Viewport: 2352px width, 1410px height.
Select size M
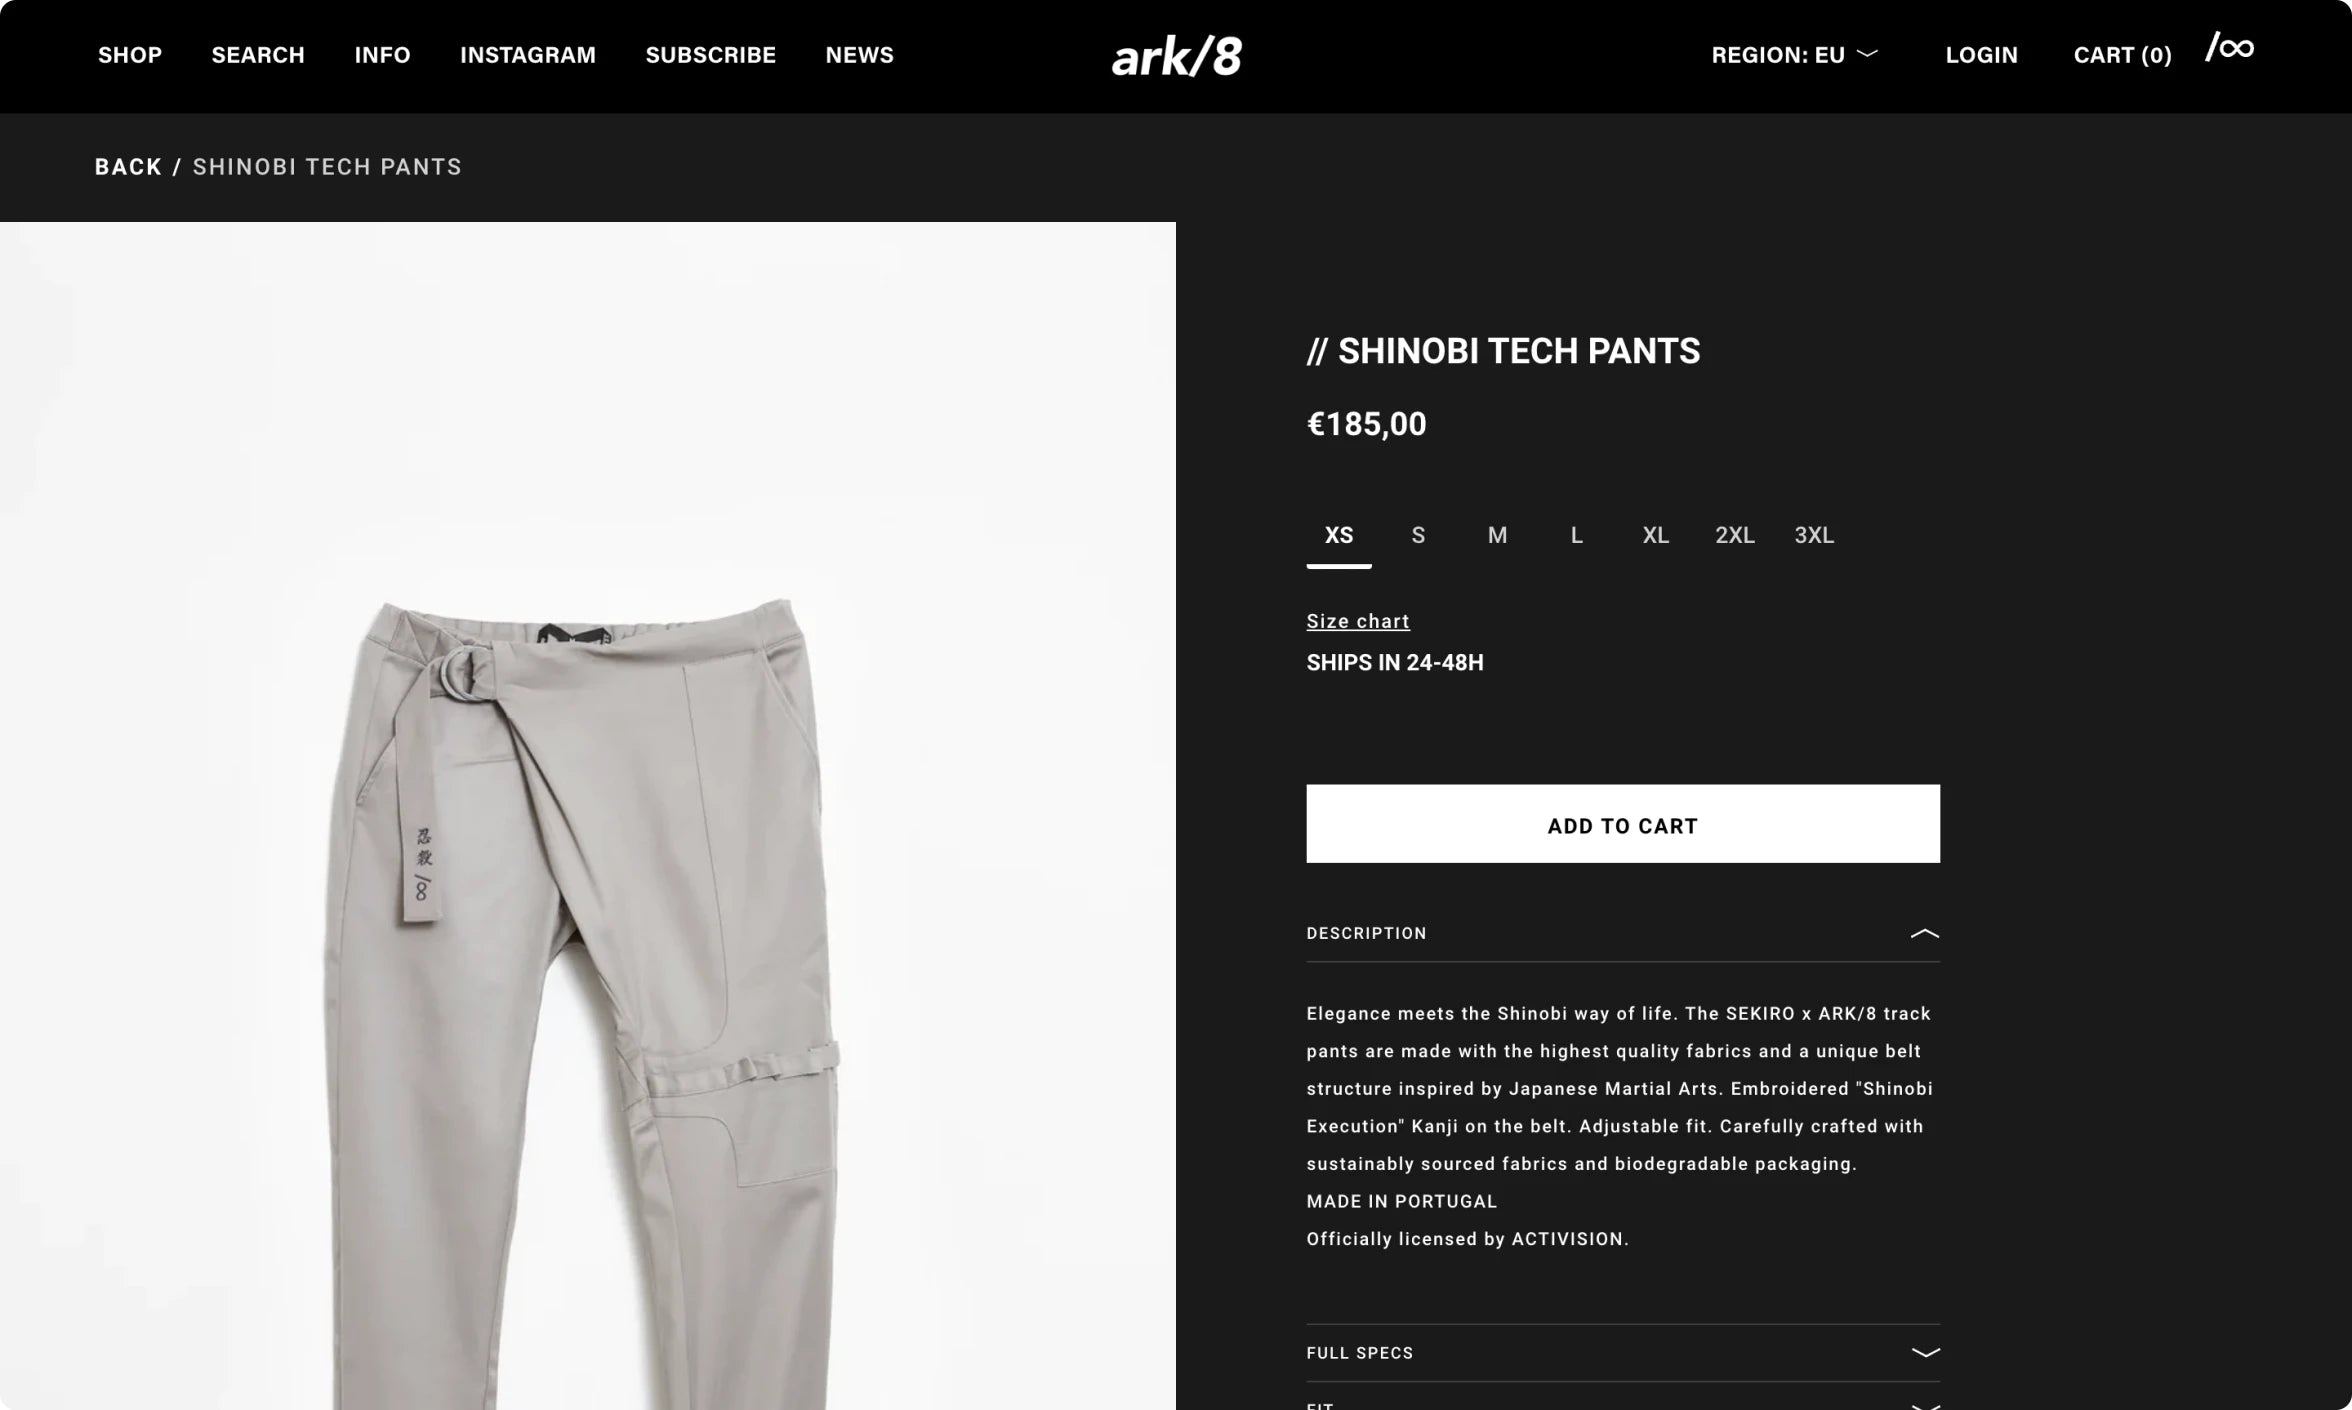pos(1497,535)
